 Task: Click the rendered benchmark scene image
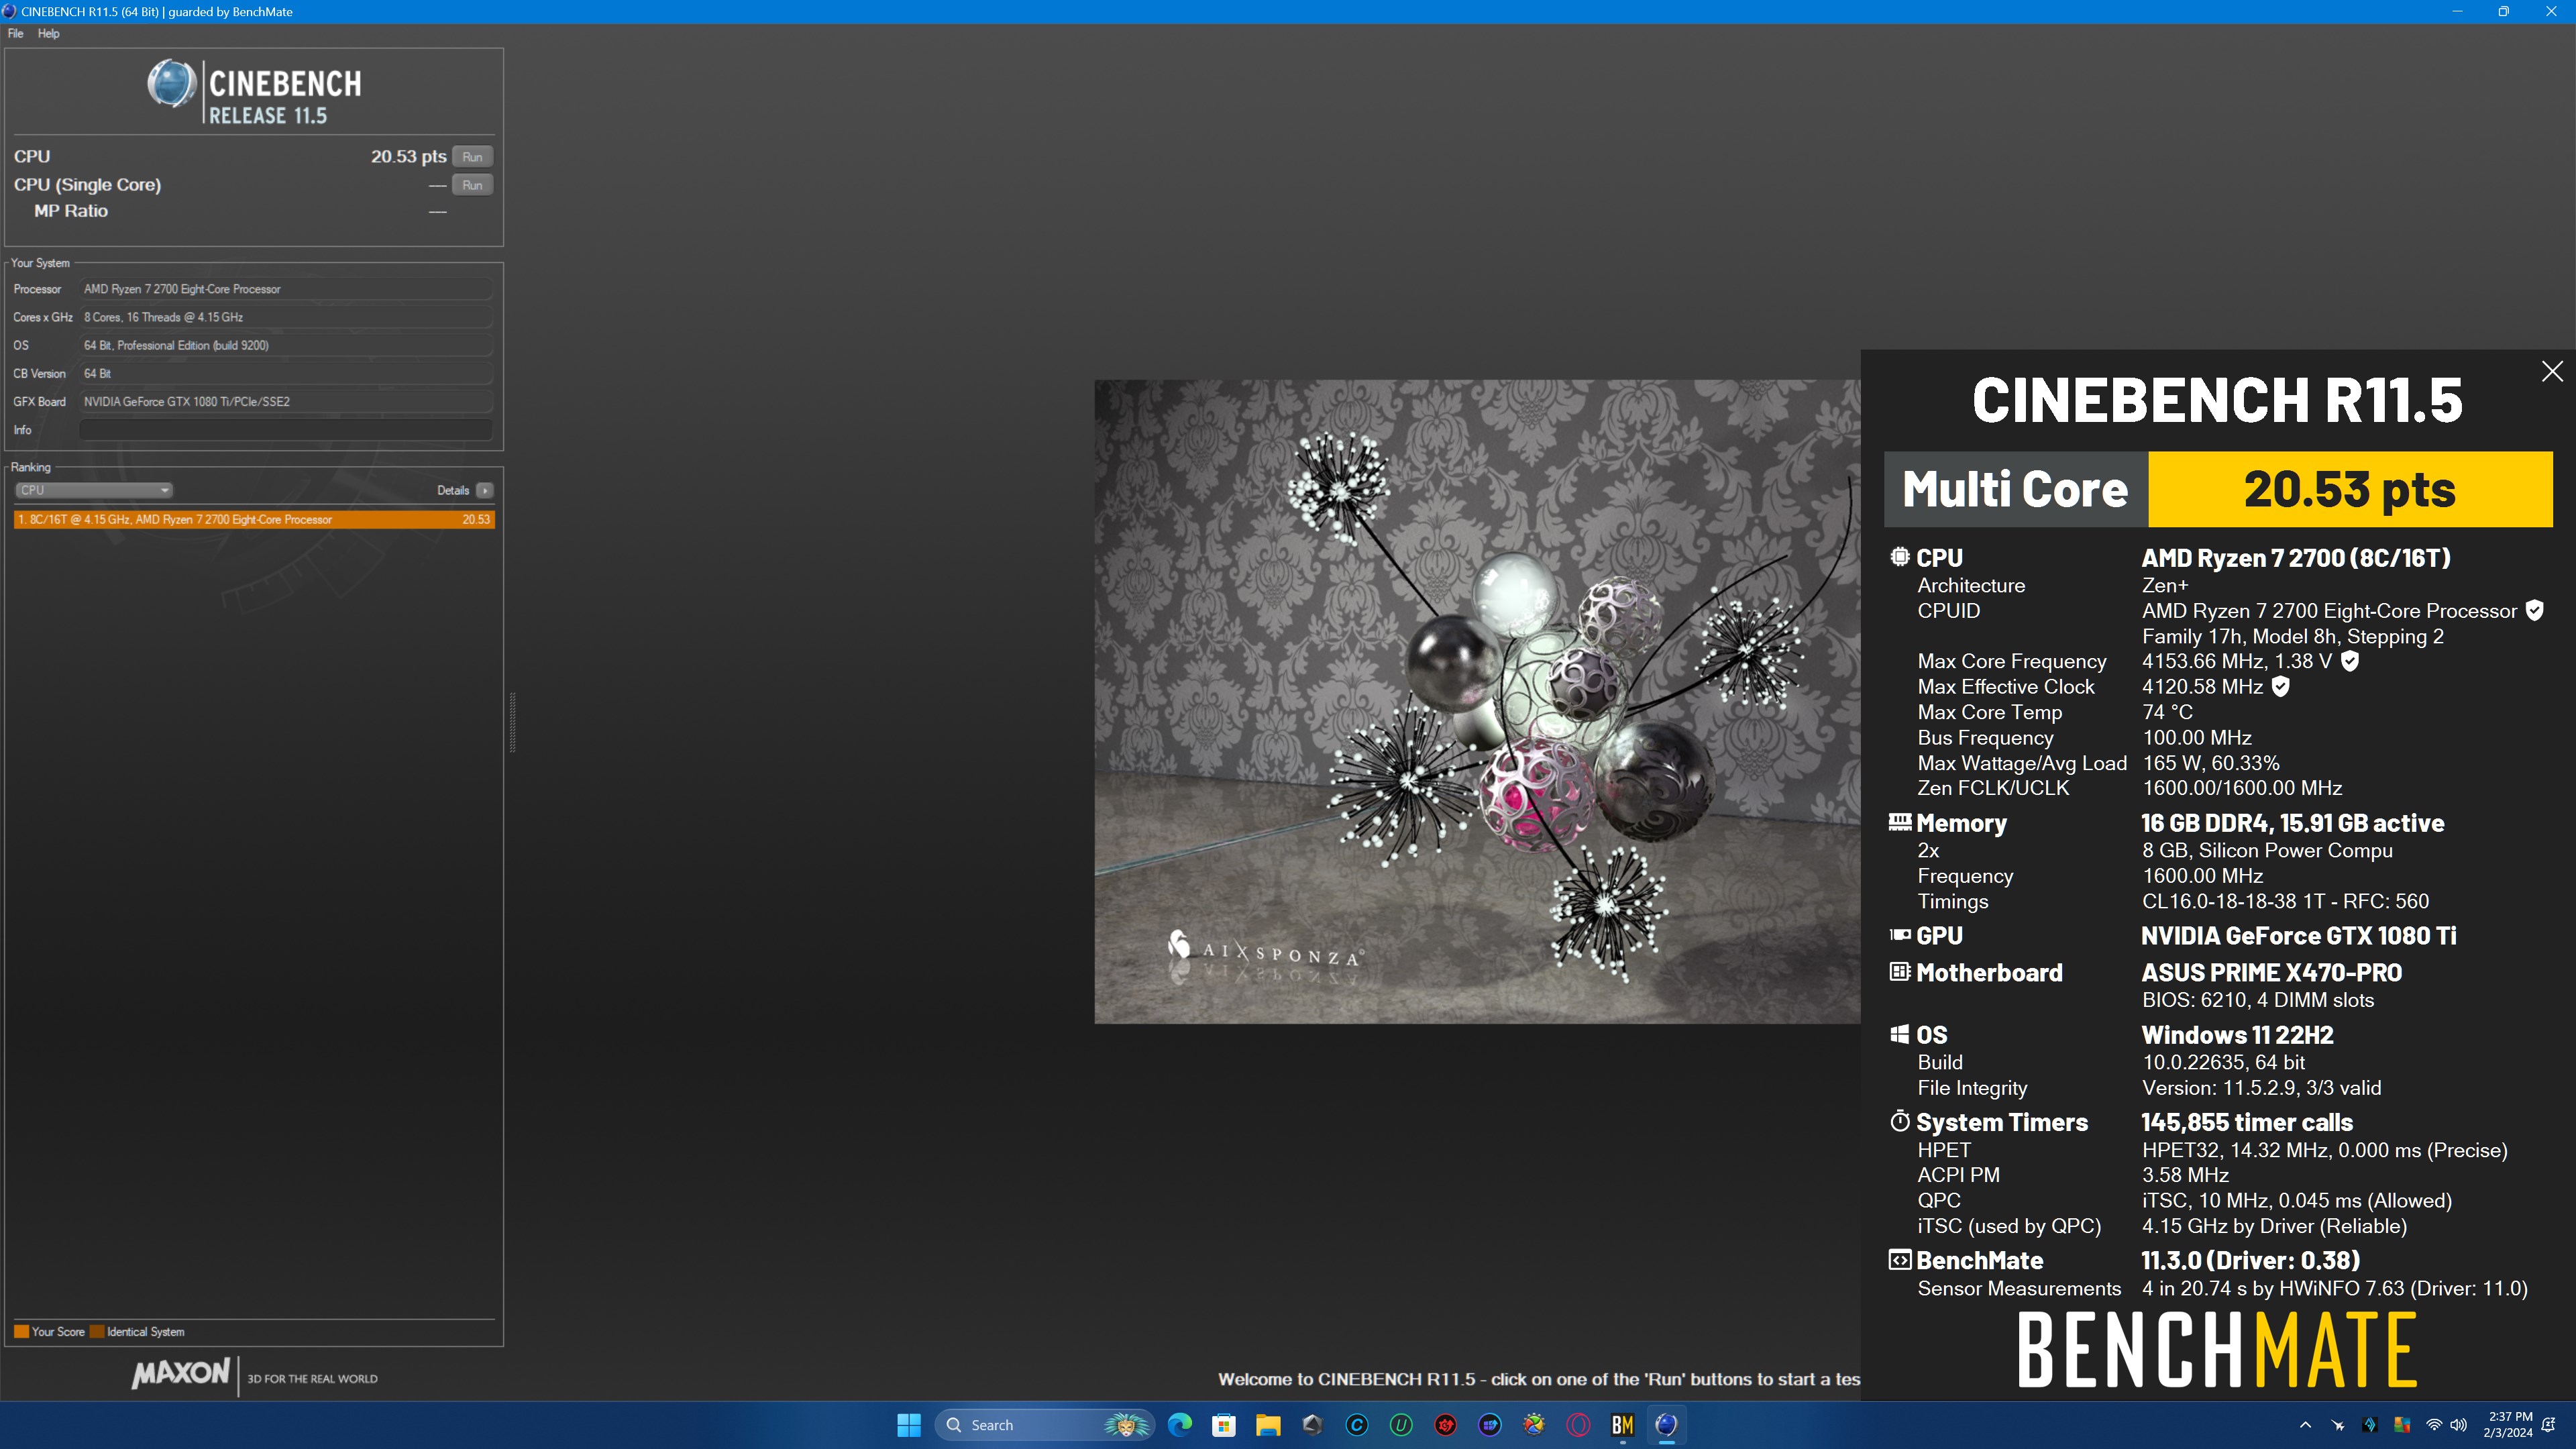point(1477,701)
